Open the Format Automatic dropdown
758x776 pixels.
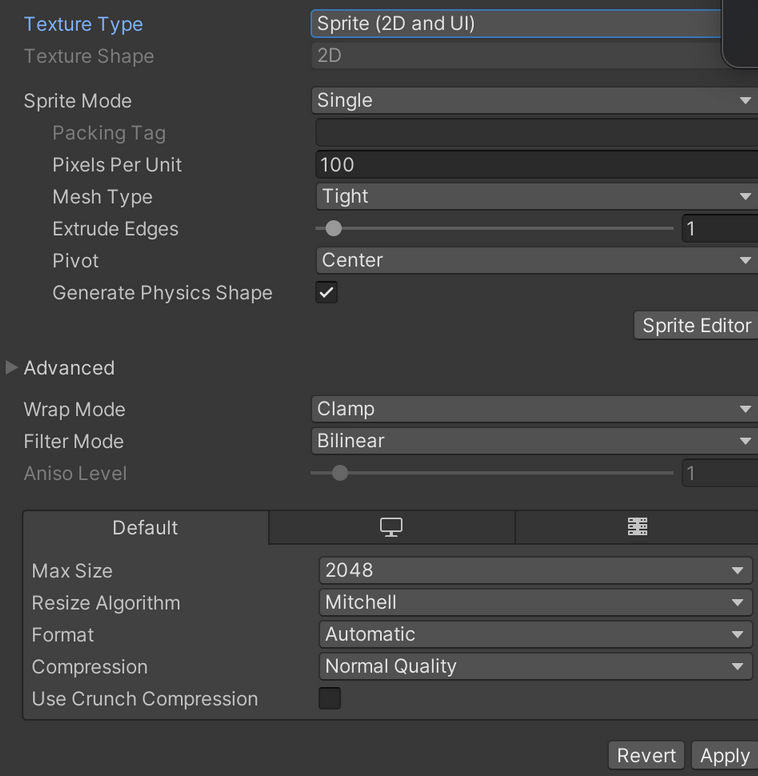pyautogui.click(x=536, y=634)
